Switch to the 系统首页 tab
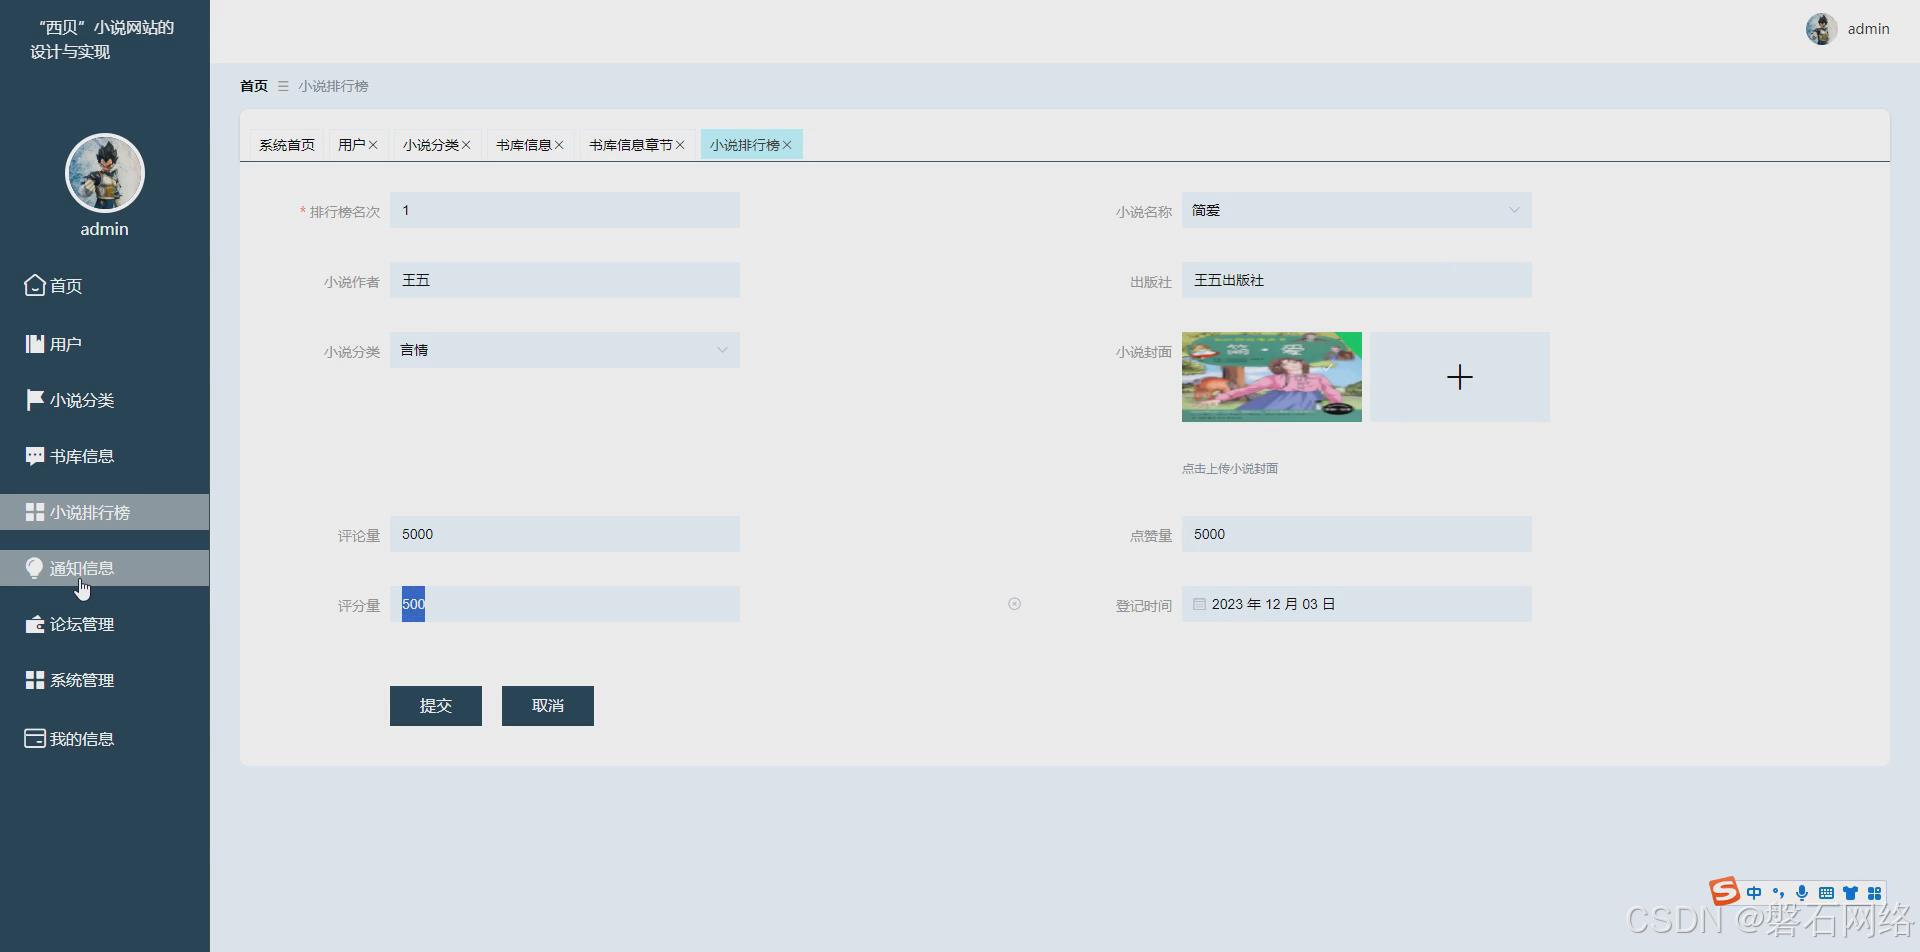Viewport: 1920px width, 952px height. pyautogui.click(x=287, y=145)
